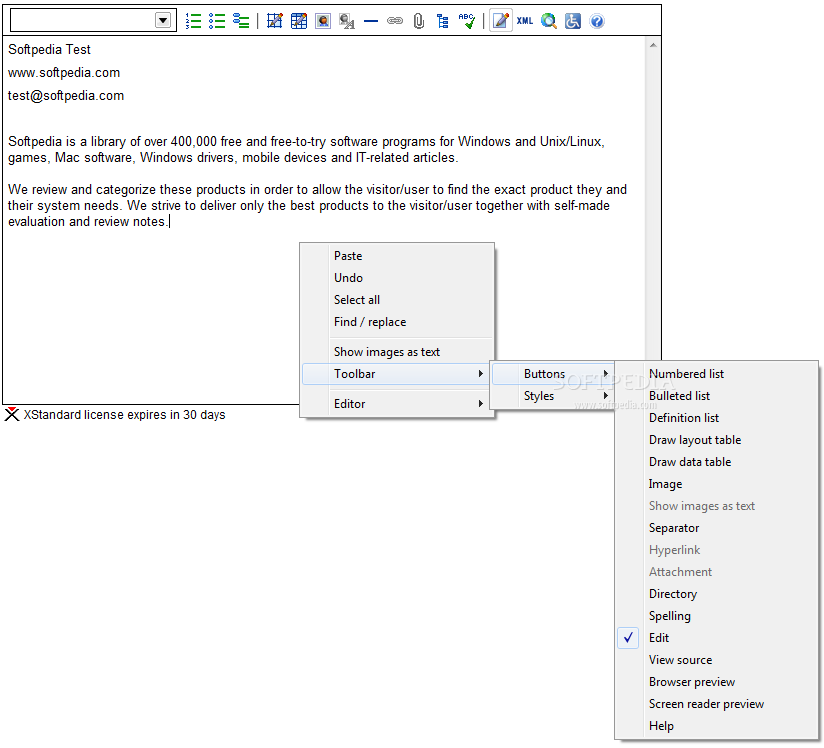Open the styles dropdown arrow in toolbar
The width and height of the screenshot is (824, 748).
pyautogui.click(x=163, y=21)
